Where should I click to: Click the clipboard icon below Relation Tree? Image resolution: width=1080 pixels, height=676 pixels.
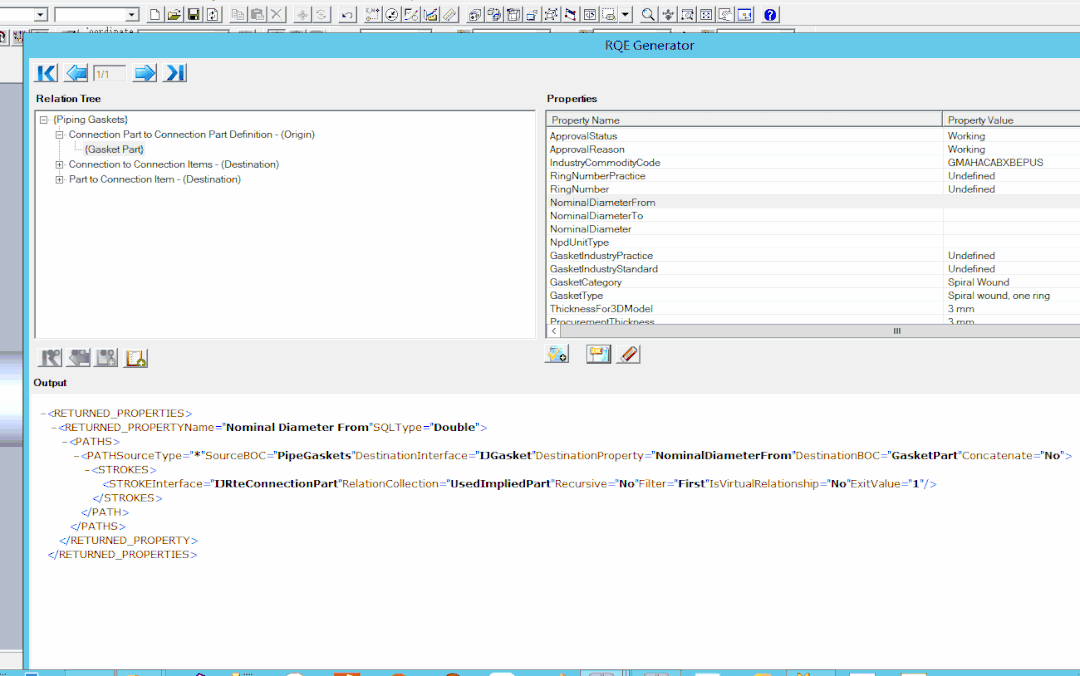[136, 358]
